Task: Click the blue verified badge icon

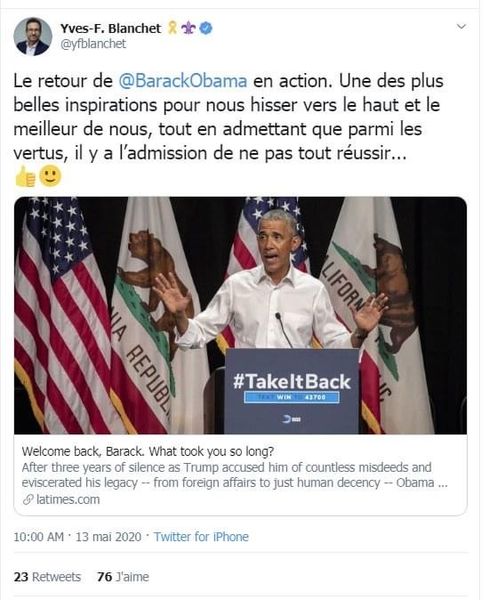Action: (x=206, y=28)
